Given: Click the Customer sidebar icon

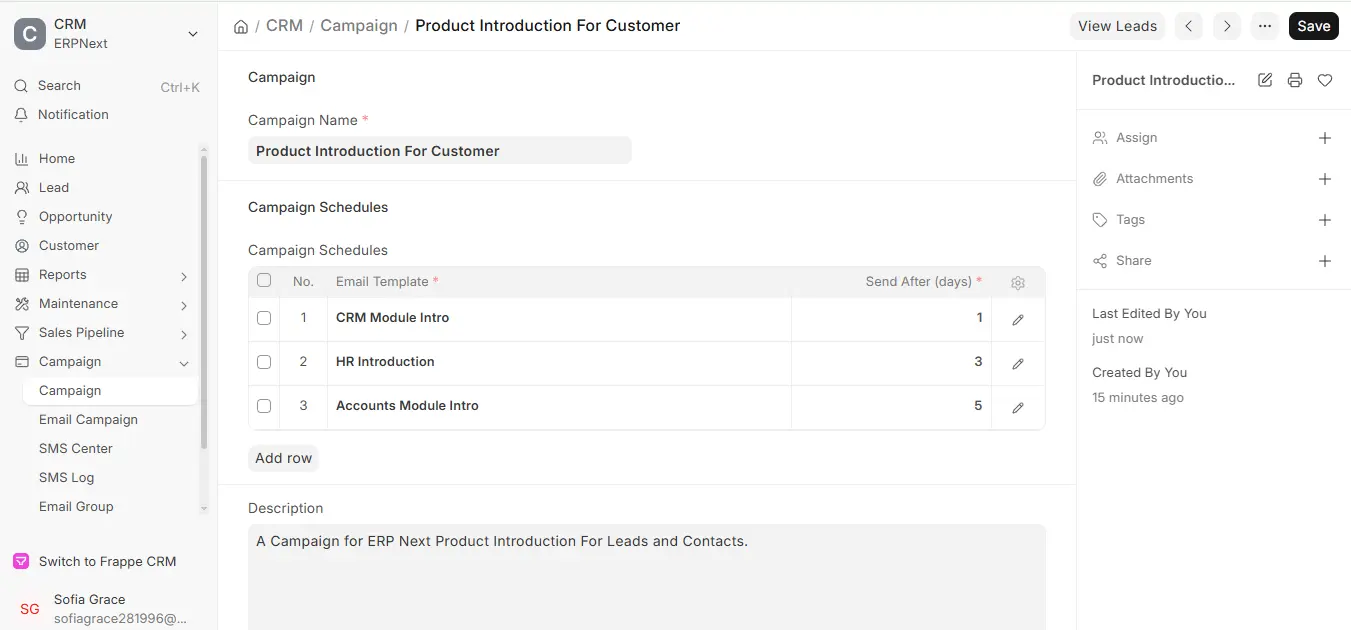Looking at the screenshot, I should tap(22, 246).
